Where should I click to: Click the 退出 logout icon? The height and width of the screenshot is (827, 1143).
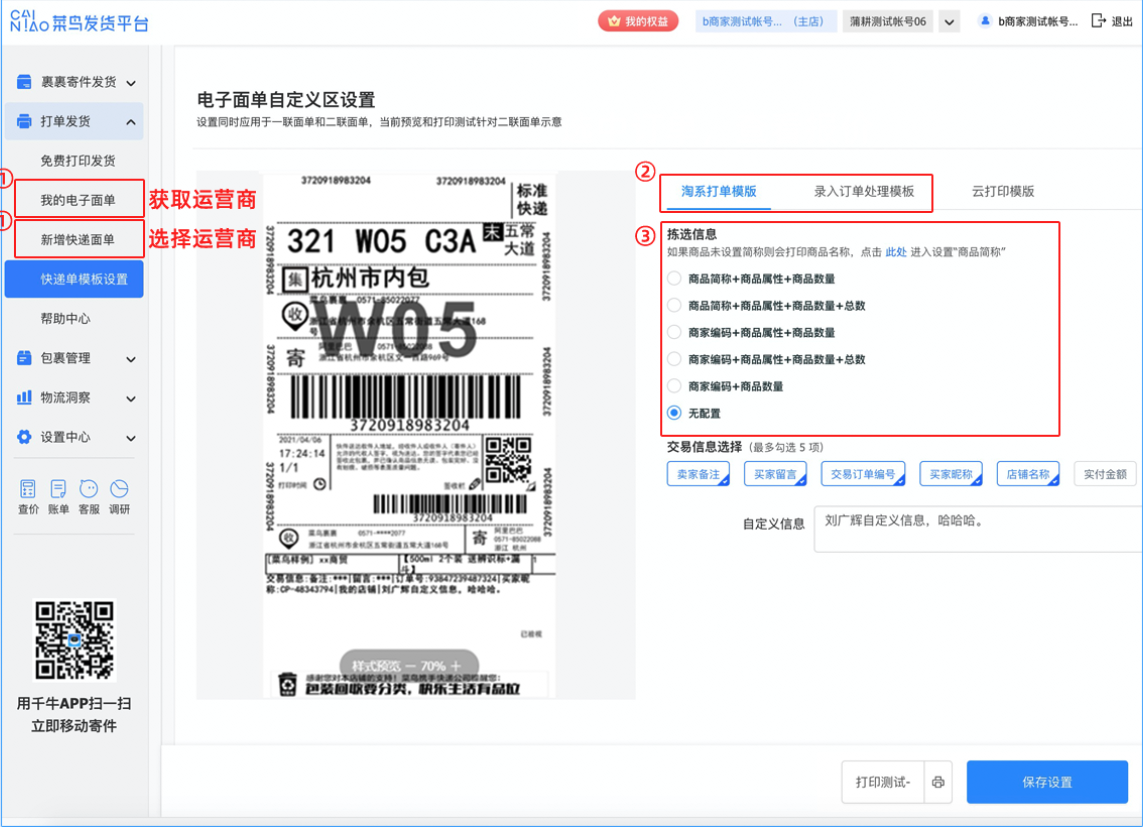[x=1098, y=21]
